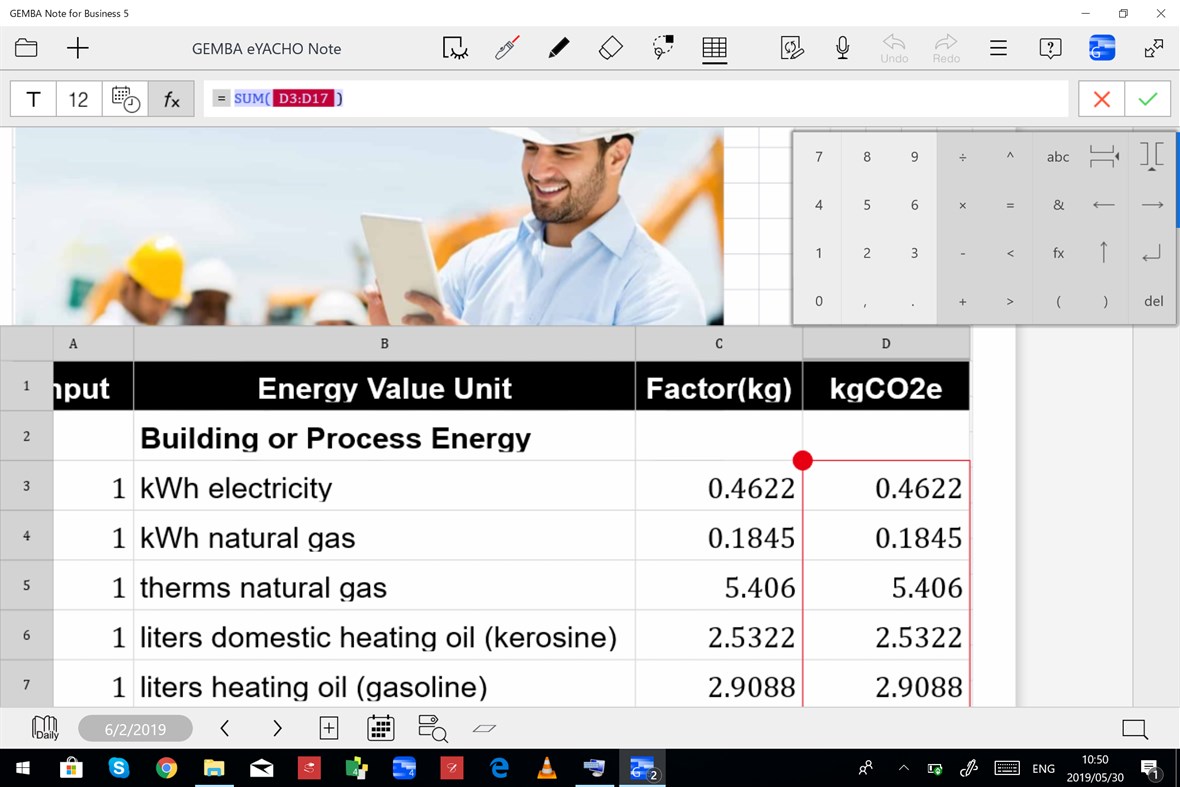Click the ENG language indicator in the tray
Screen dimensions: 1180x787
pos(1043,768)
